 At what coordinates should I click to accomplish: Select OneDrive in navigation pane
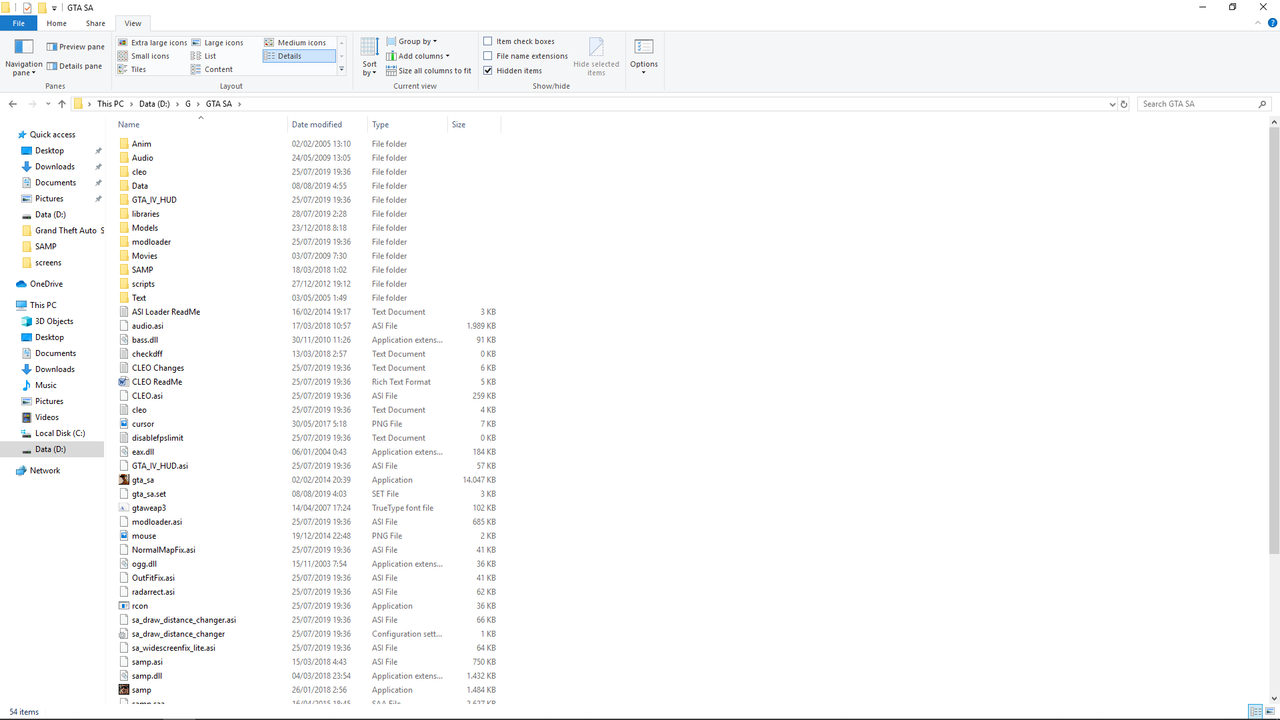click(x=46, y=284)
